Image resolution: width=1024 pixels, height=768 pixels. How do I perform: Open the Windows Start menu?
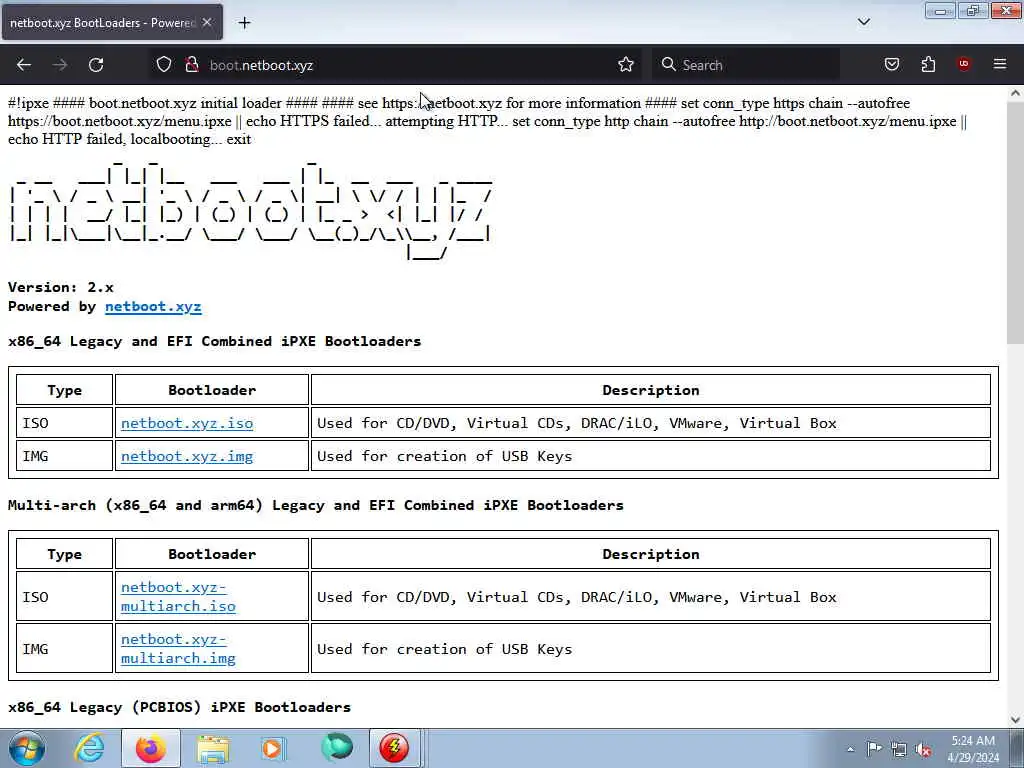pos(27,748)
